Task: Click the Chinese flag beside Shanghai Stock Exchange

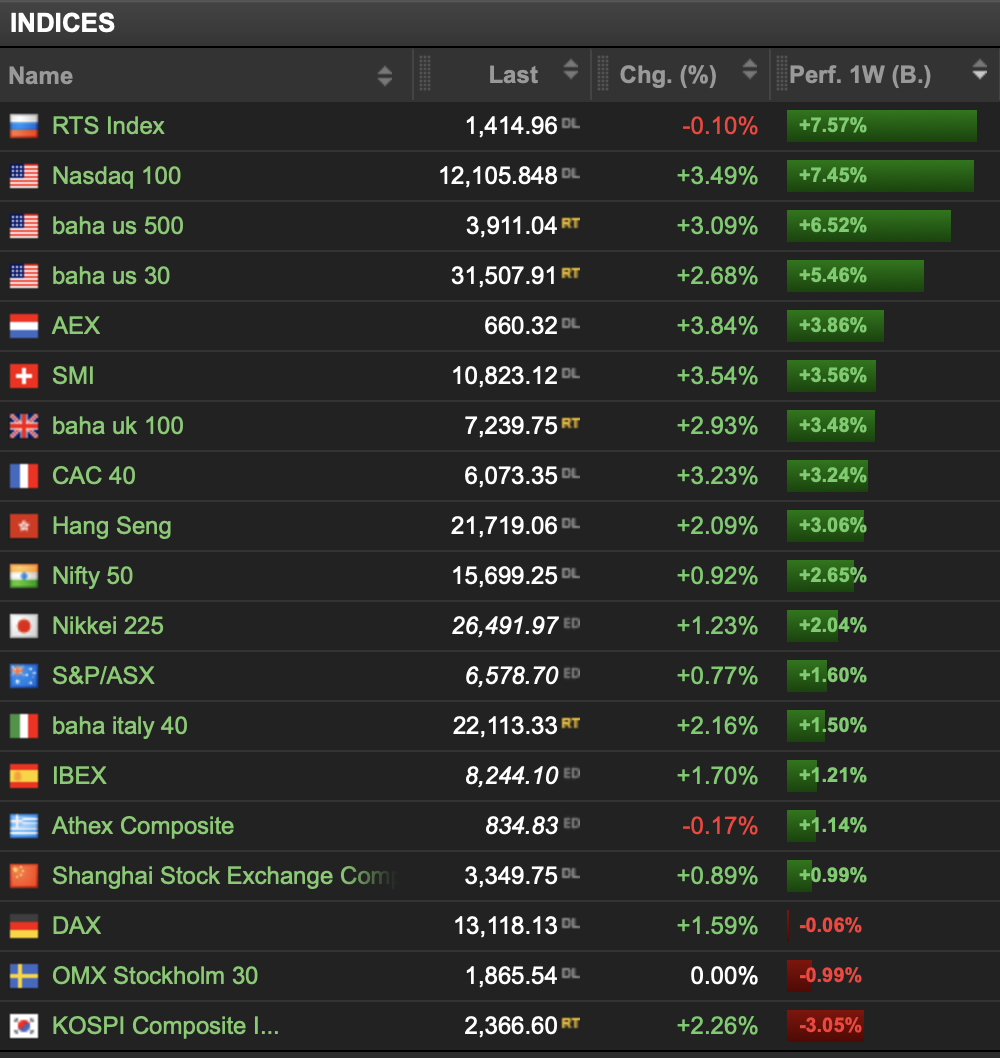Action: pyautogui.click(x=24, y=876)
